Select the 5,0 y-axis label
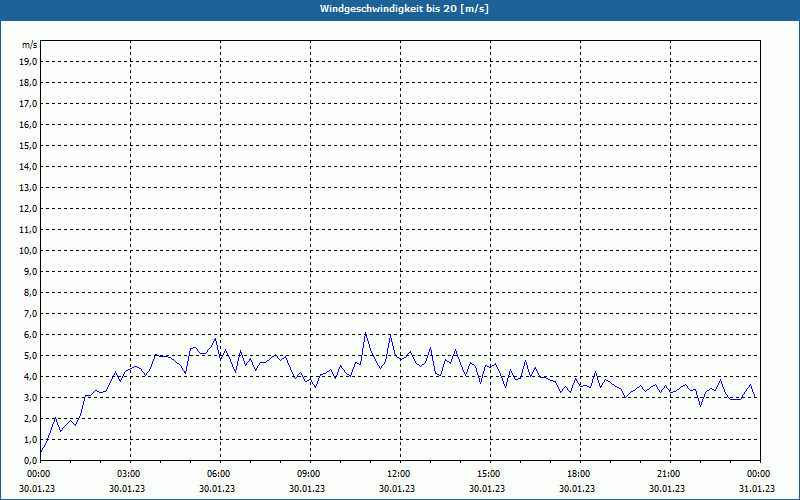This screenshot has height=500, width=800. [x=30, y=356]
